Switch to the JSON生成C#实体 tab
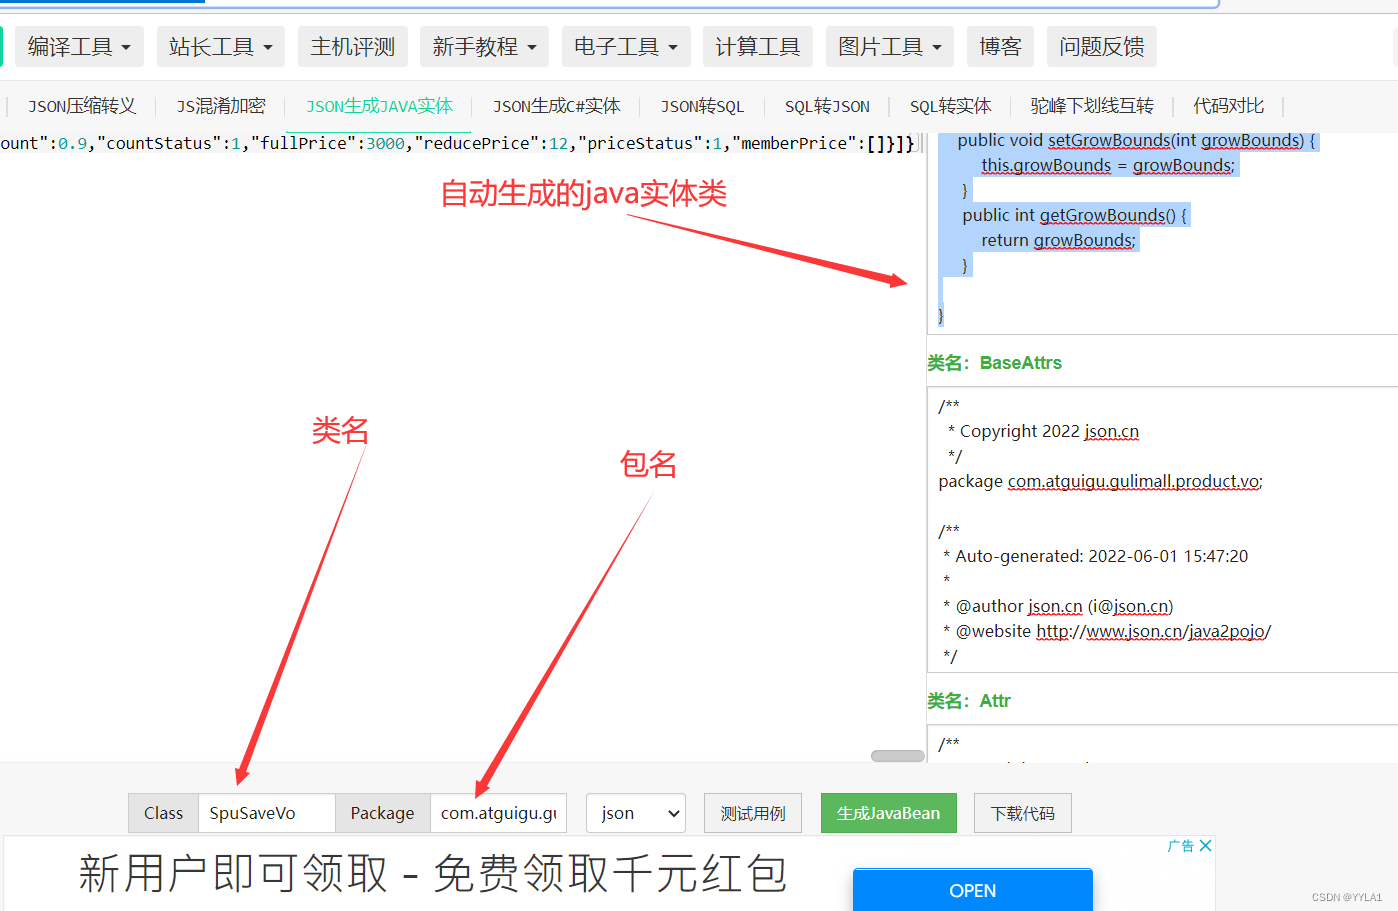The height and width of the screenshot is (911, 1398). click(556, 106)
